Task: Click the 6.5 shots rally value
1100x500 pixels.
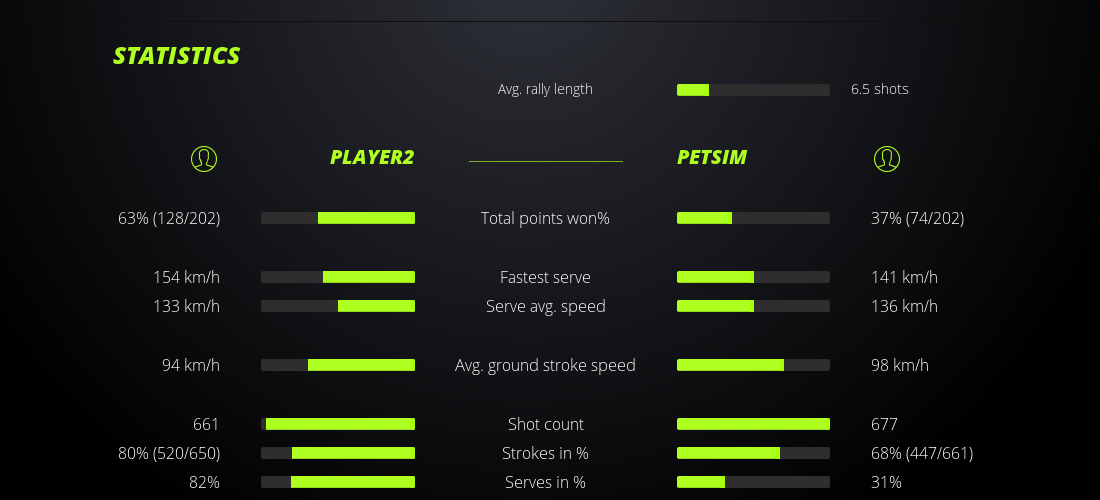Action: (x=880, y=89)
